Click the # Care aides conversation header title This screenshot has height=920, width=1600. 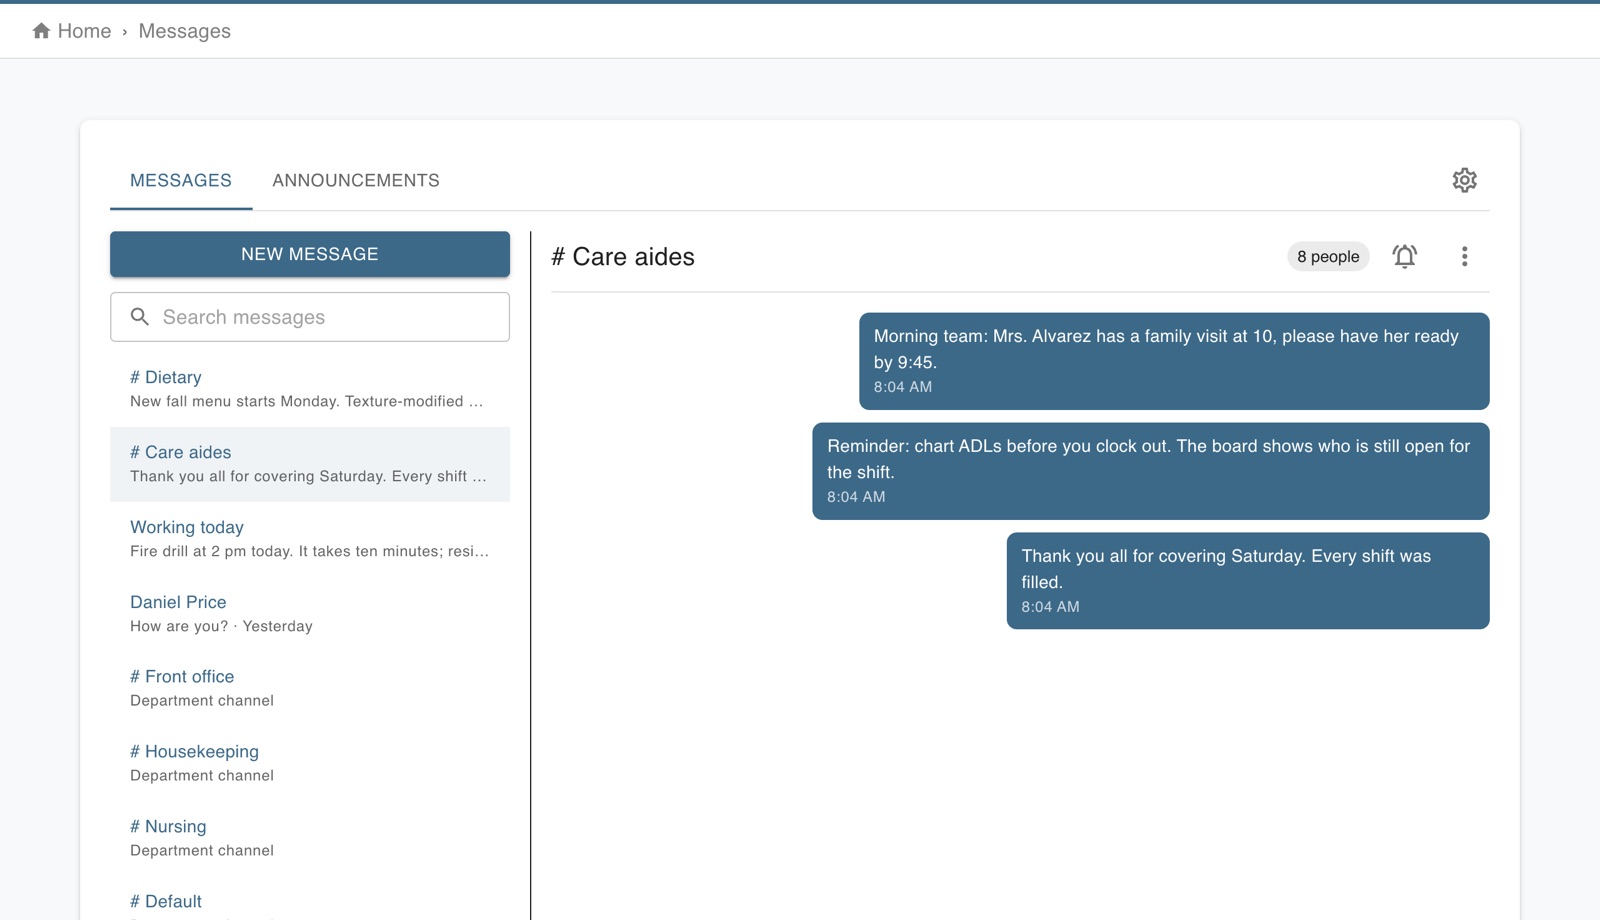[623, 257]
